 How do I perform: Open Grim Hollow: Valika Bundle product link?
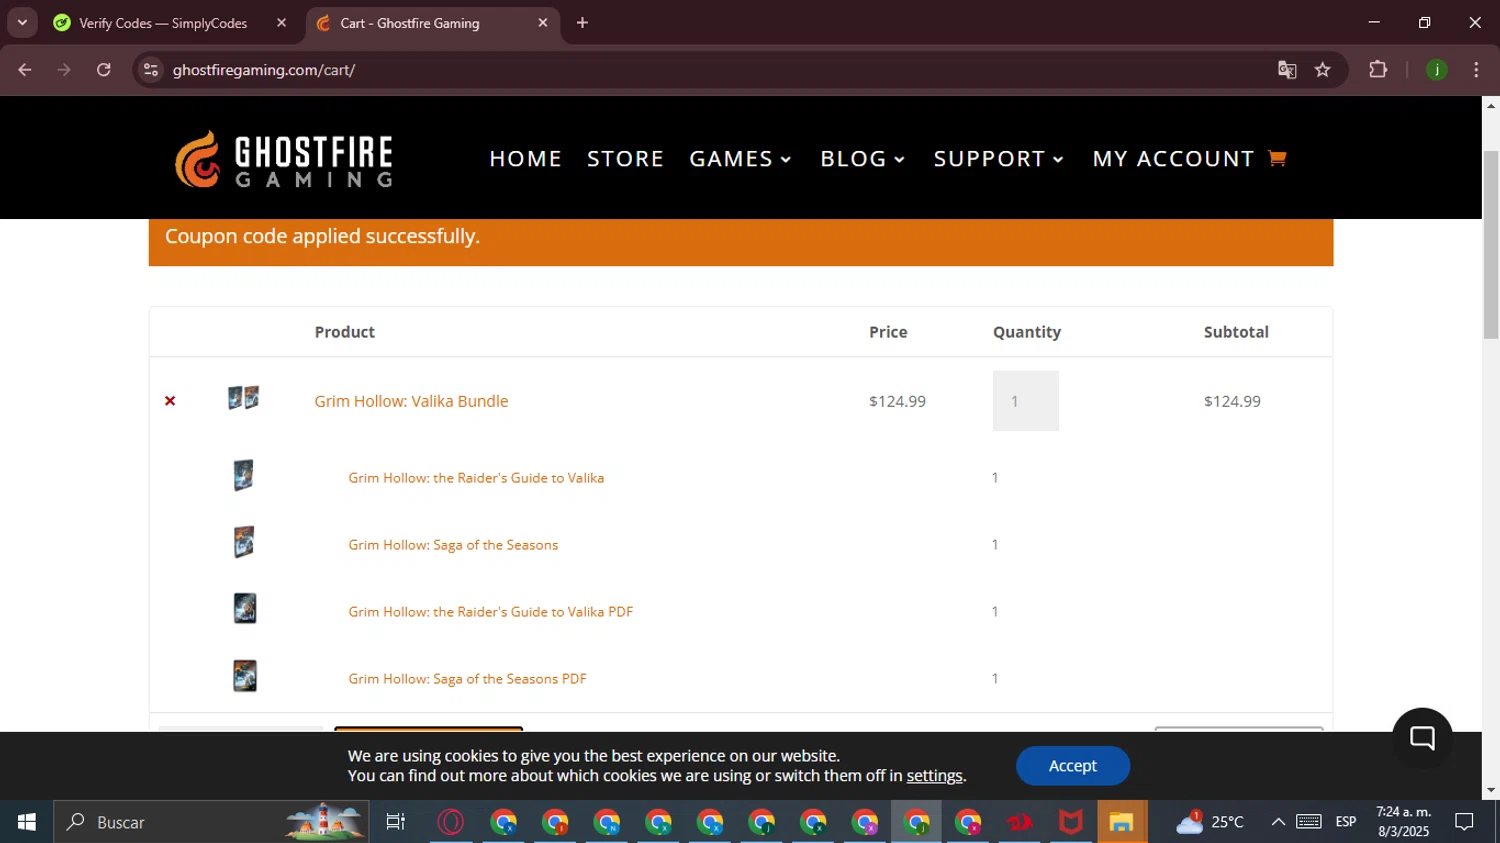411,401
